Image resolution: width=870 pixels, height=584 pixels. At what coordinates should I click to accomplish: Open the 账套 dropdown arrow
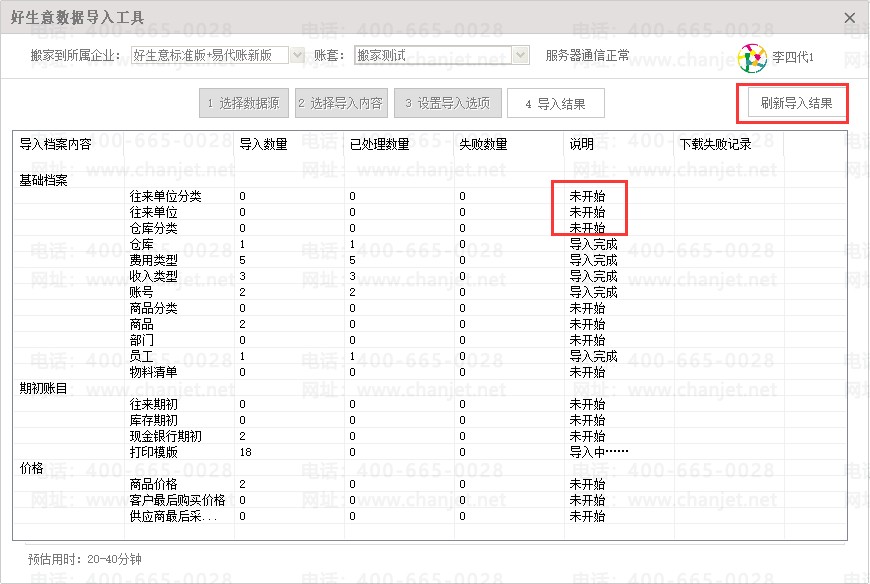(x=520, y=55)
